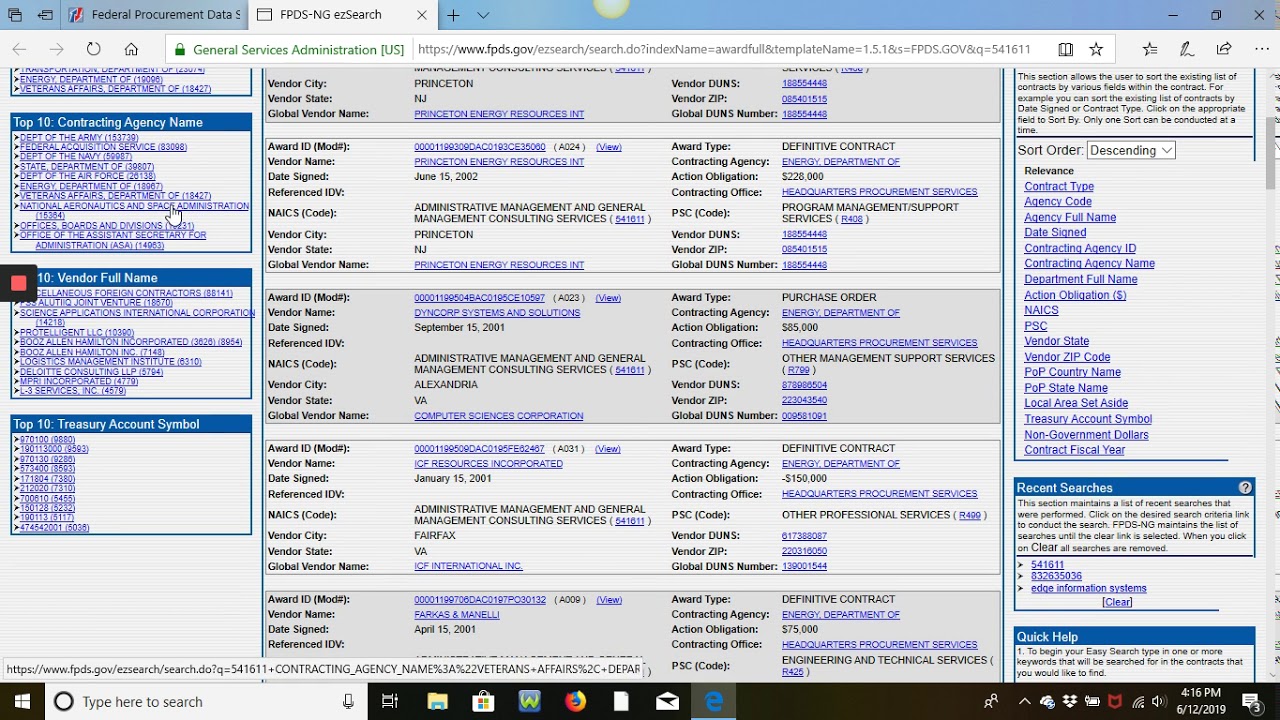Click the Cortana microphone icon
Viewport: 1280px width, 720px height.
coord(348,702)
